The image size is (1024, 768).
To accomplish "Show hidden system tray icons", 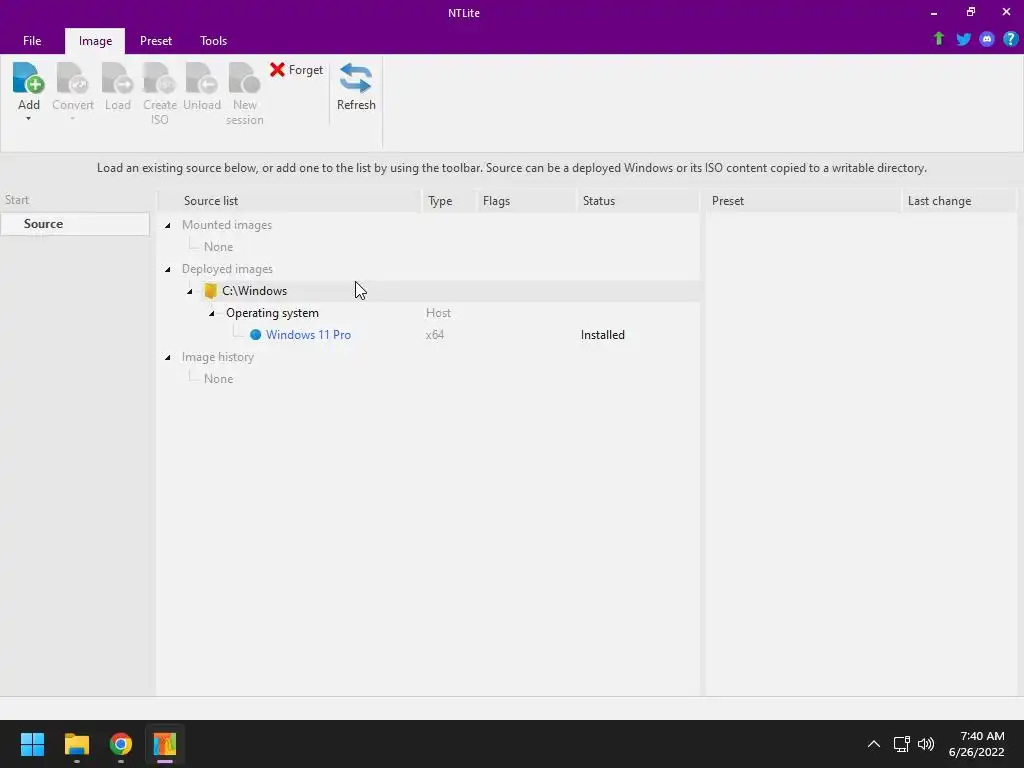I will [873, 744].
